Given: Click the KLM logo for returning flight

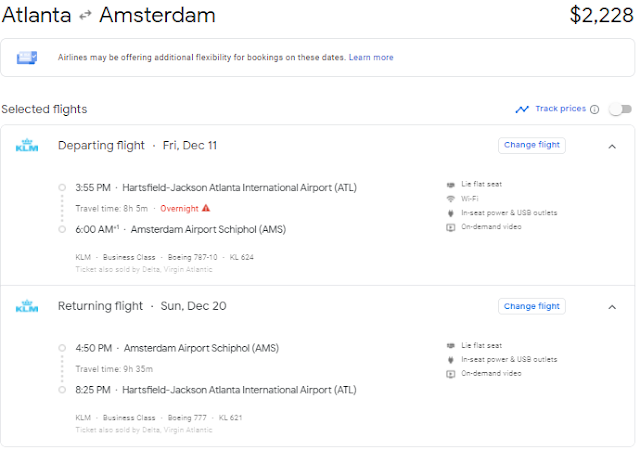Looking at the screenshot, I should coord(27,306).
